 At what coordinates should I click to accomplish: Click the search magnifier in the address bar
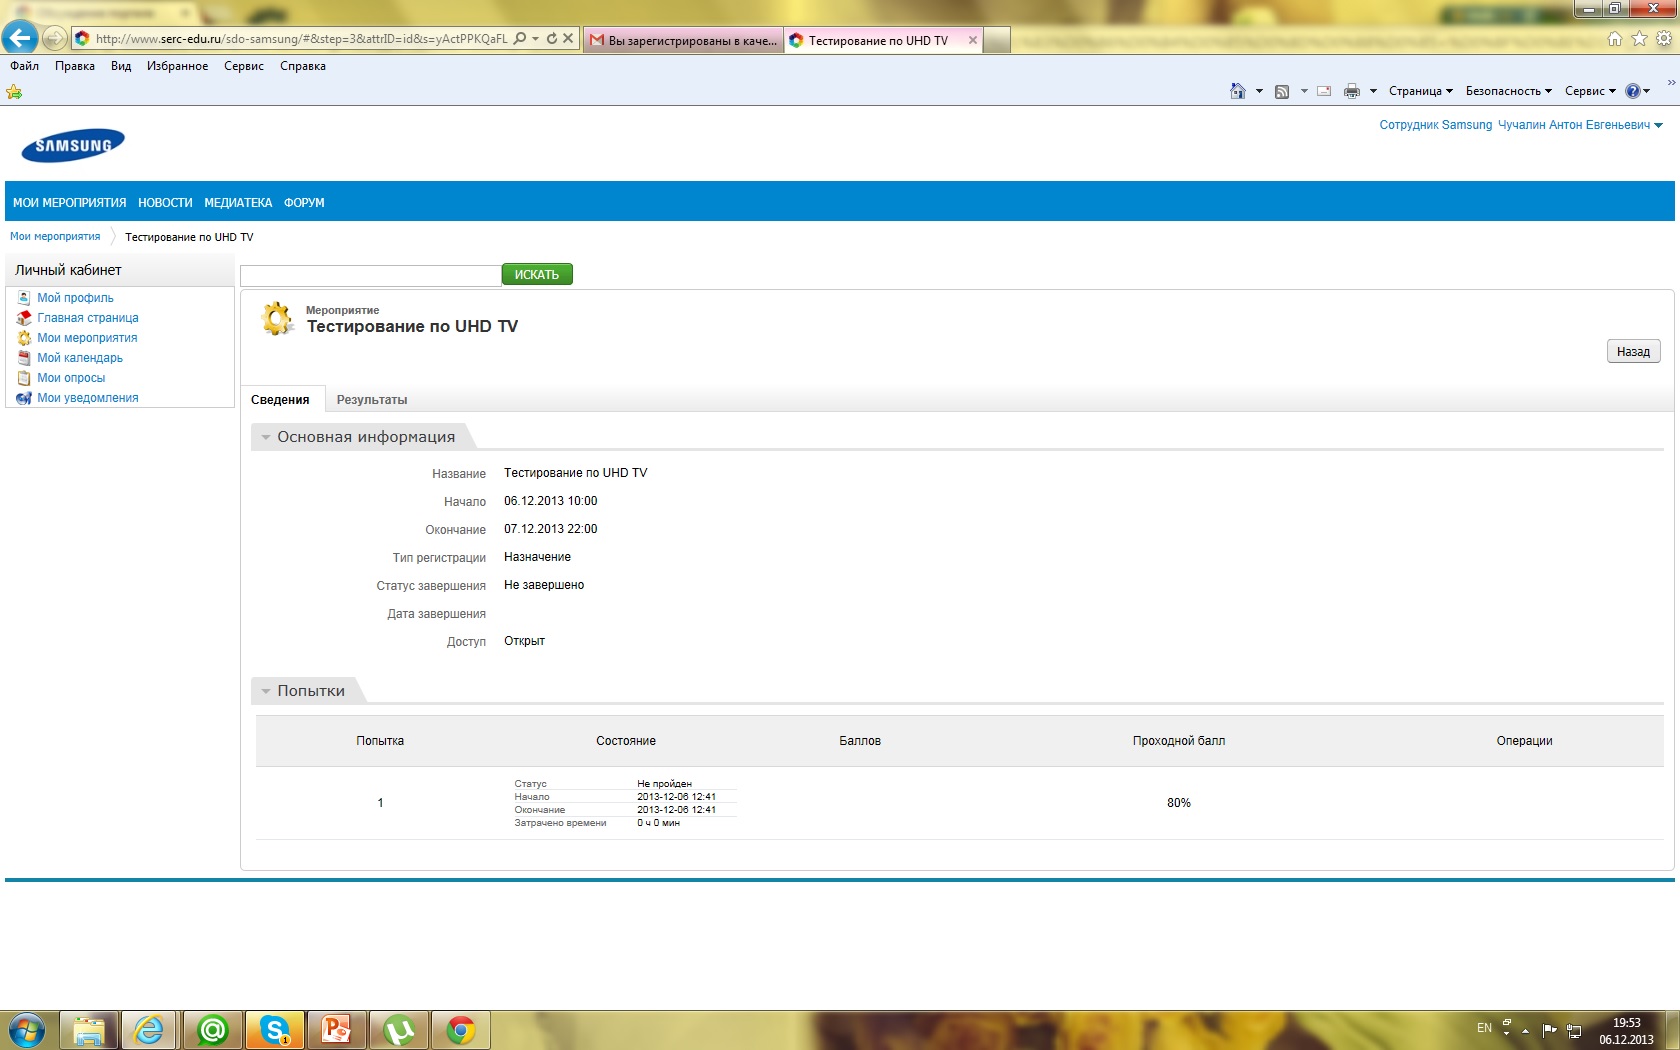coord(519,39)
